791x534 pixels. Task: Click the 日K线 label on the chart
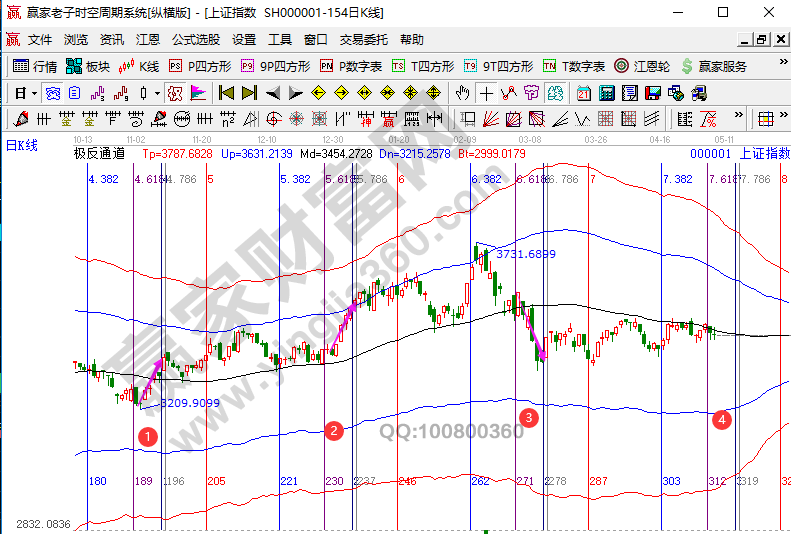[x=22, y=146]
